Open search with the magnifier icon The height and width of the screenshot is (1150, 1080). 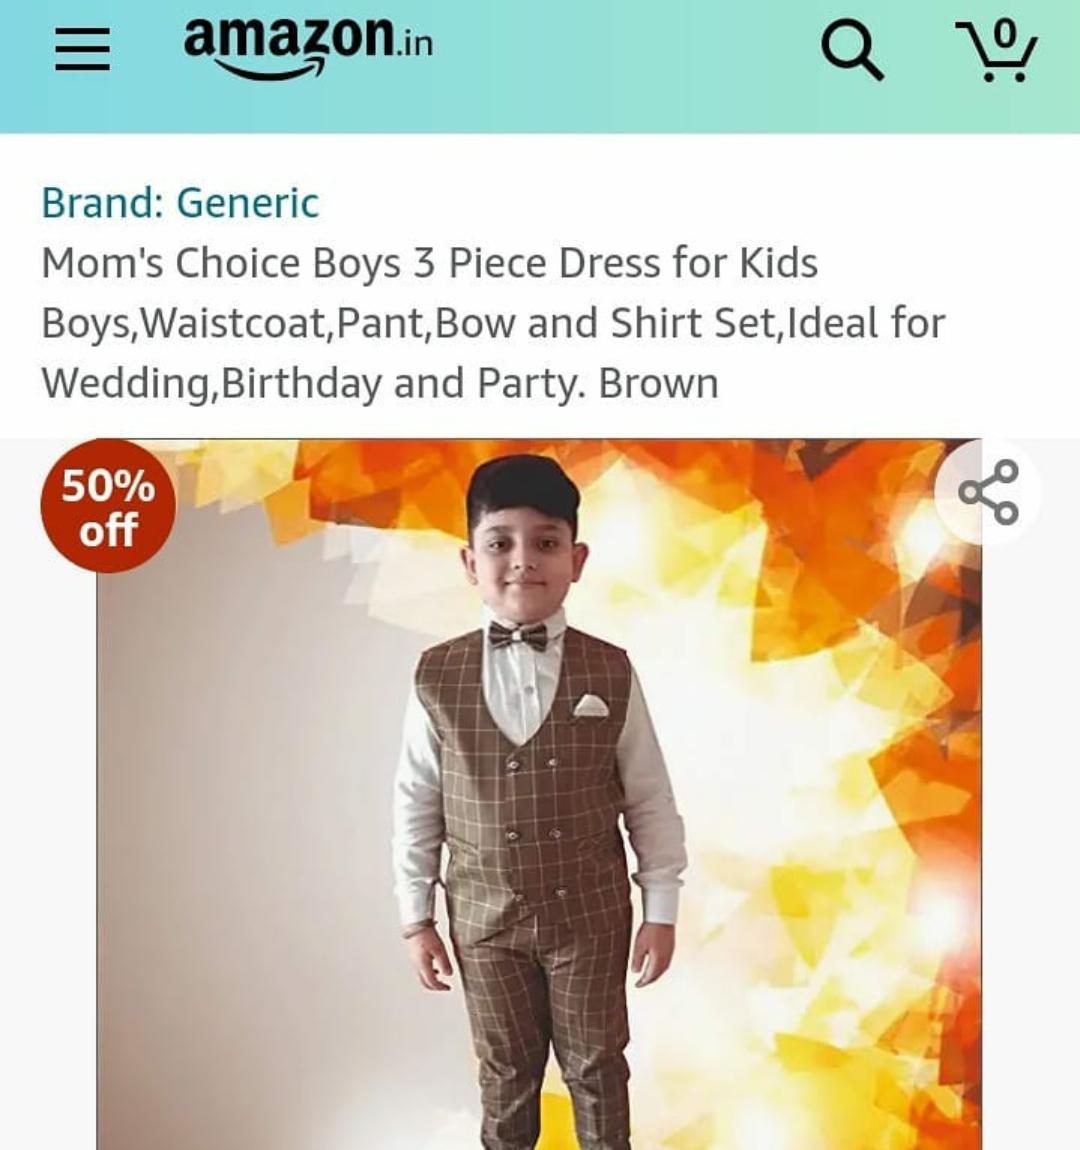coord(852,50)
